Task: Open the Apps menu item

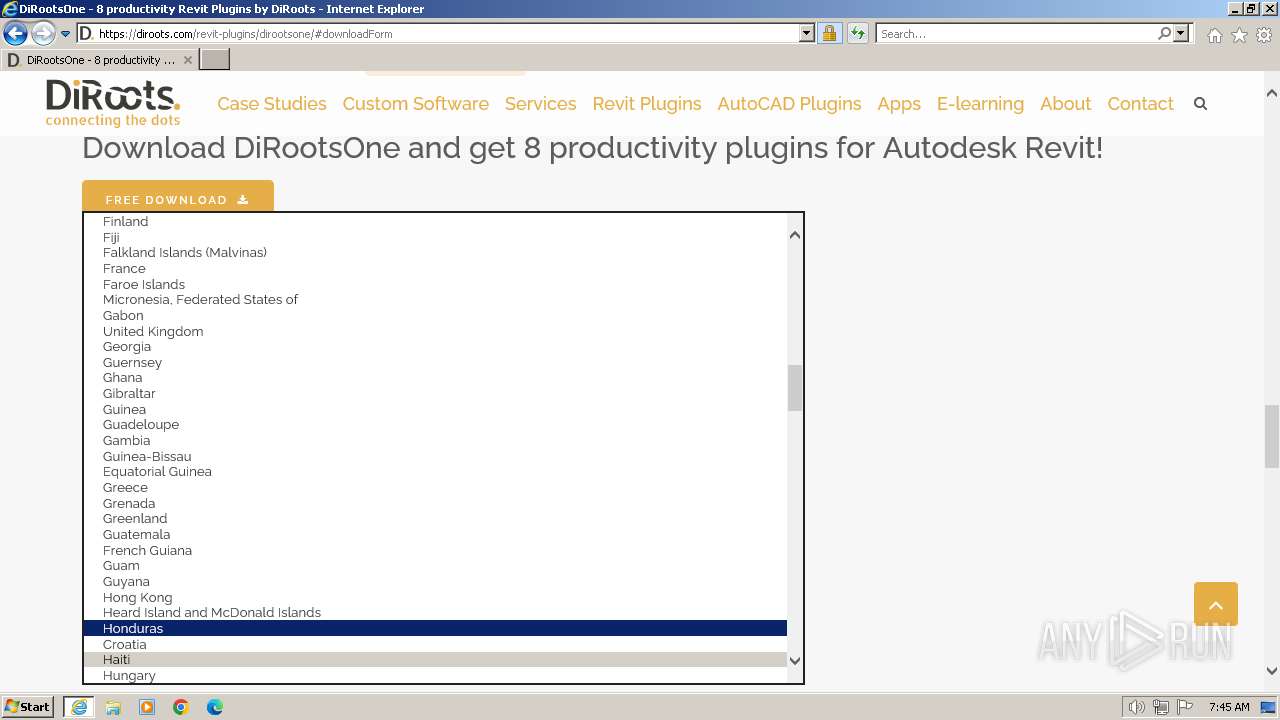Action: (x=899, y=104)
